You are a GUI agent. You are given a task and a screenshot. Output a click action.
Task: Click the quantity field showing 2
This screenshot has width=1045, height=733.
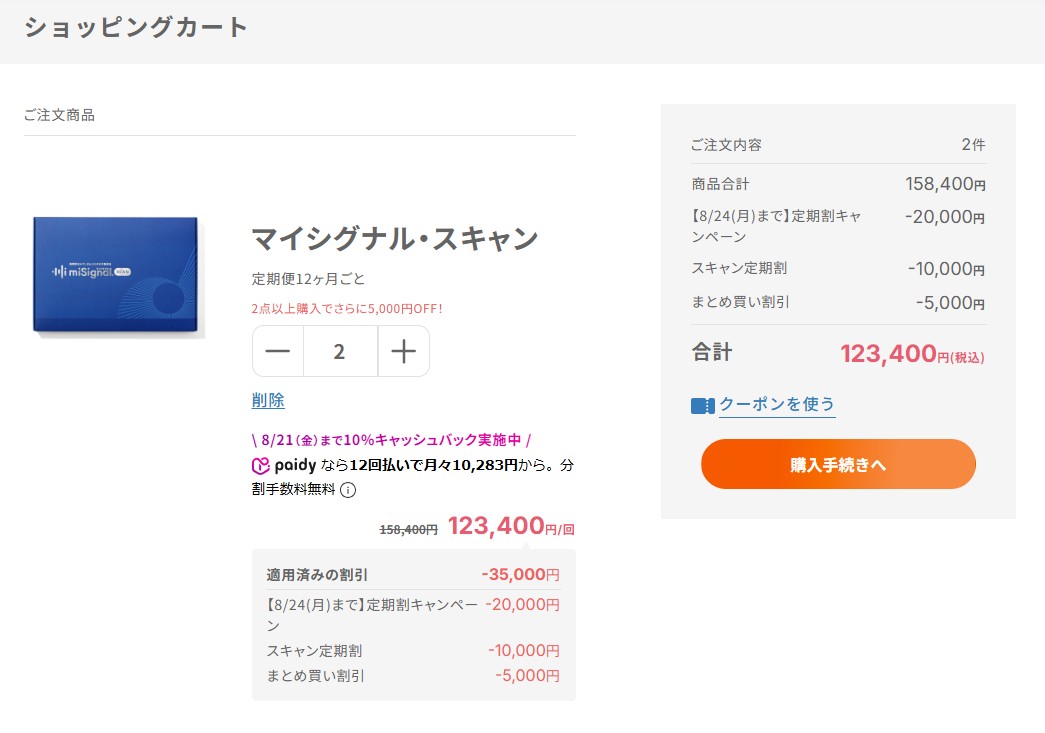coord(341,351)
